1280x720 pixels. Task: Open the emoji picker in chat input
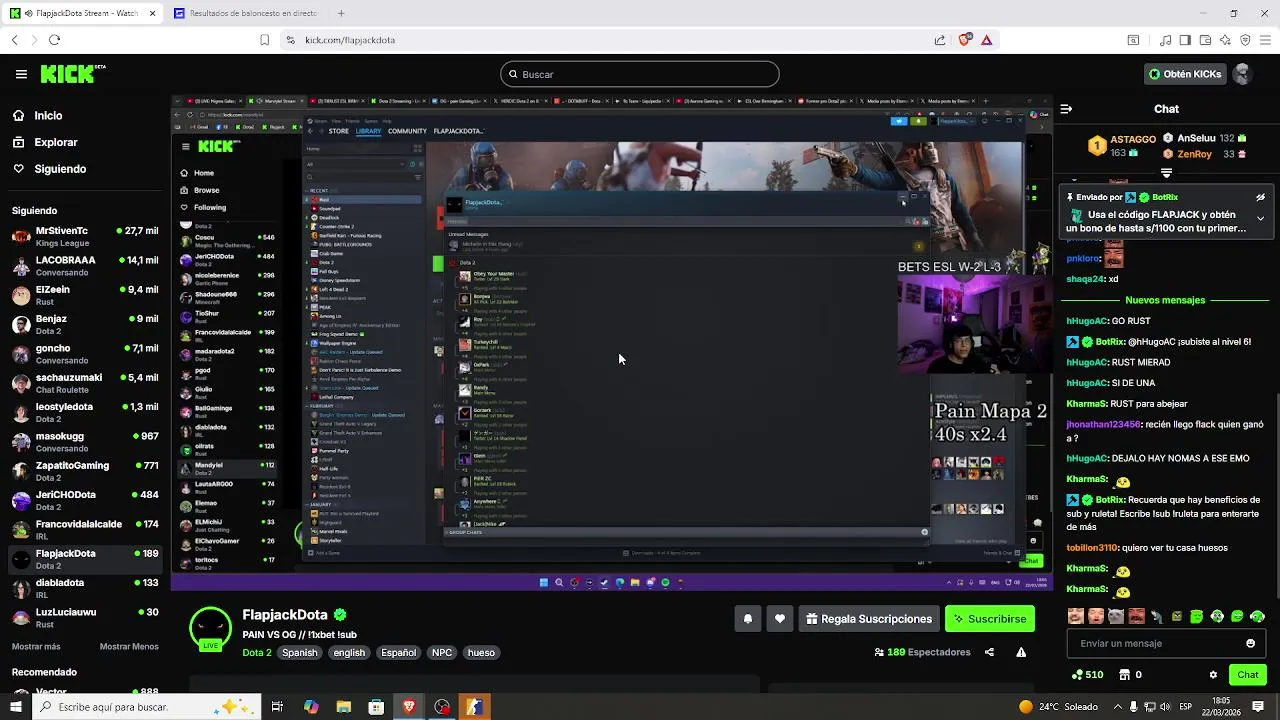point(1250,643)
